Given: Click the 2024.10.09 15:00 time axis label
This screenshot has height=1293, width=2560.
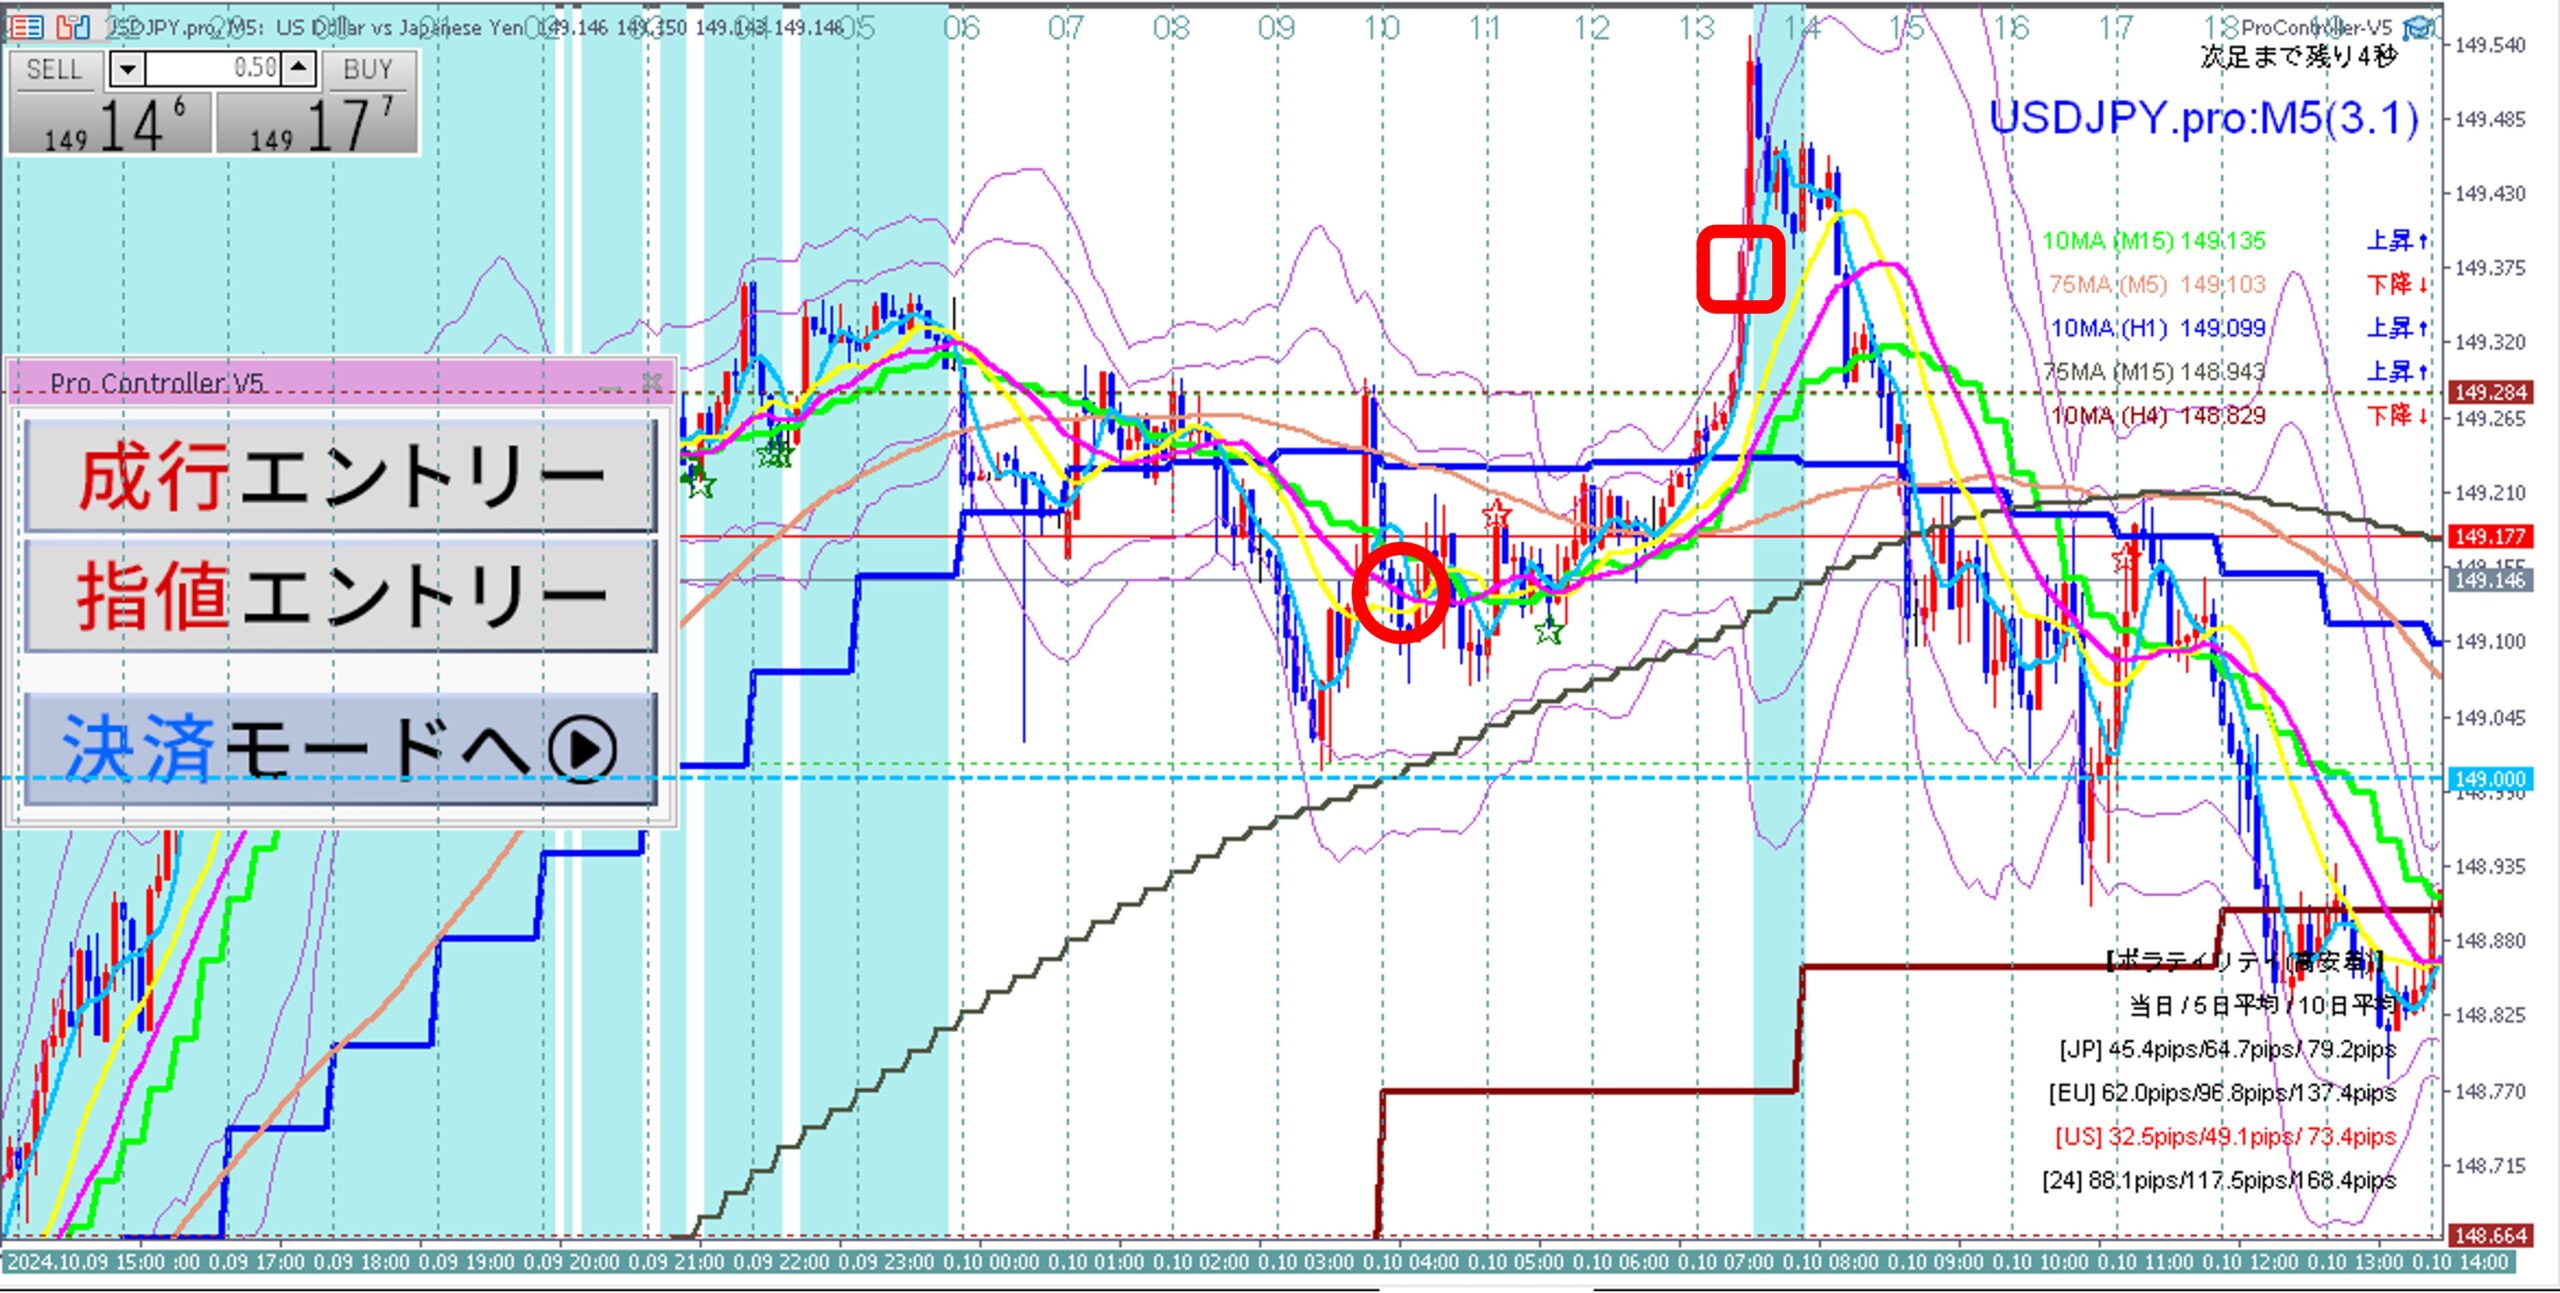Looking at the screenshot, I should point(85,1263).
